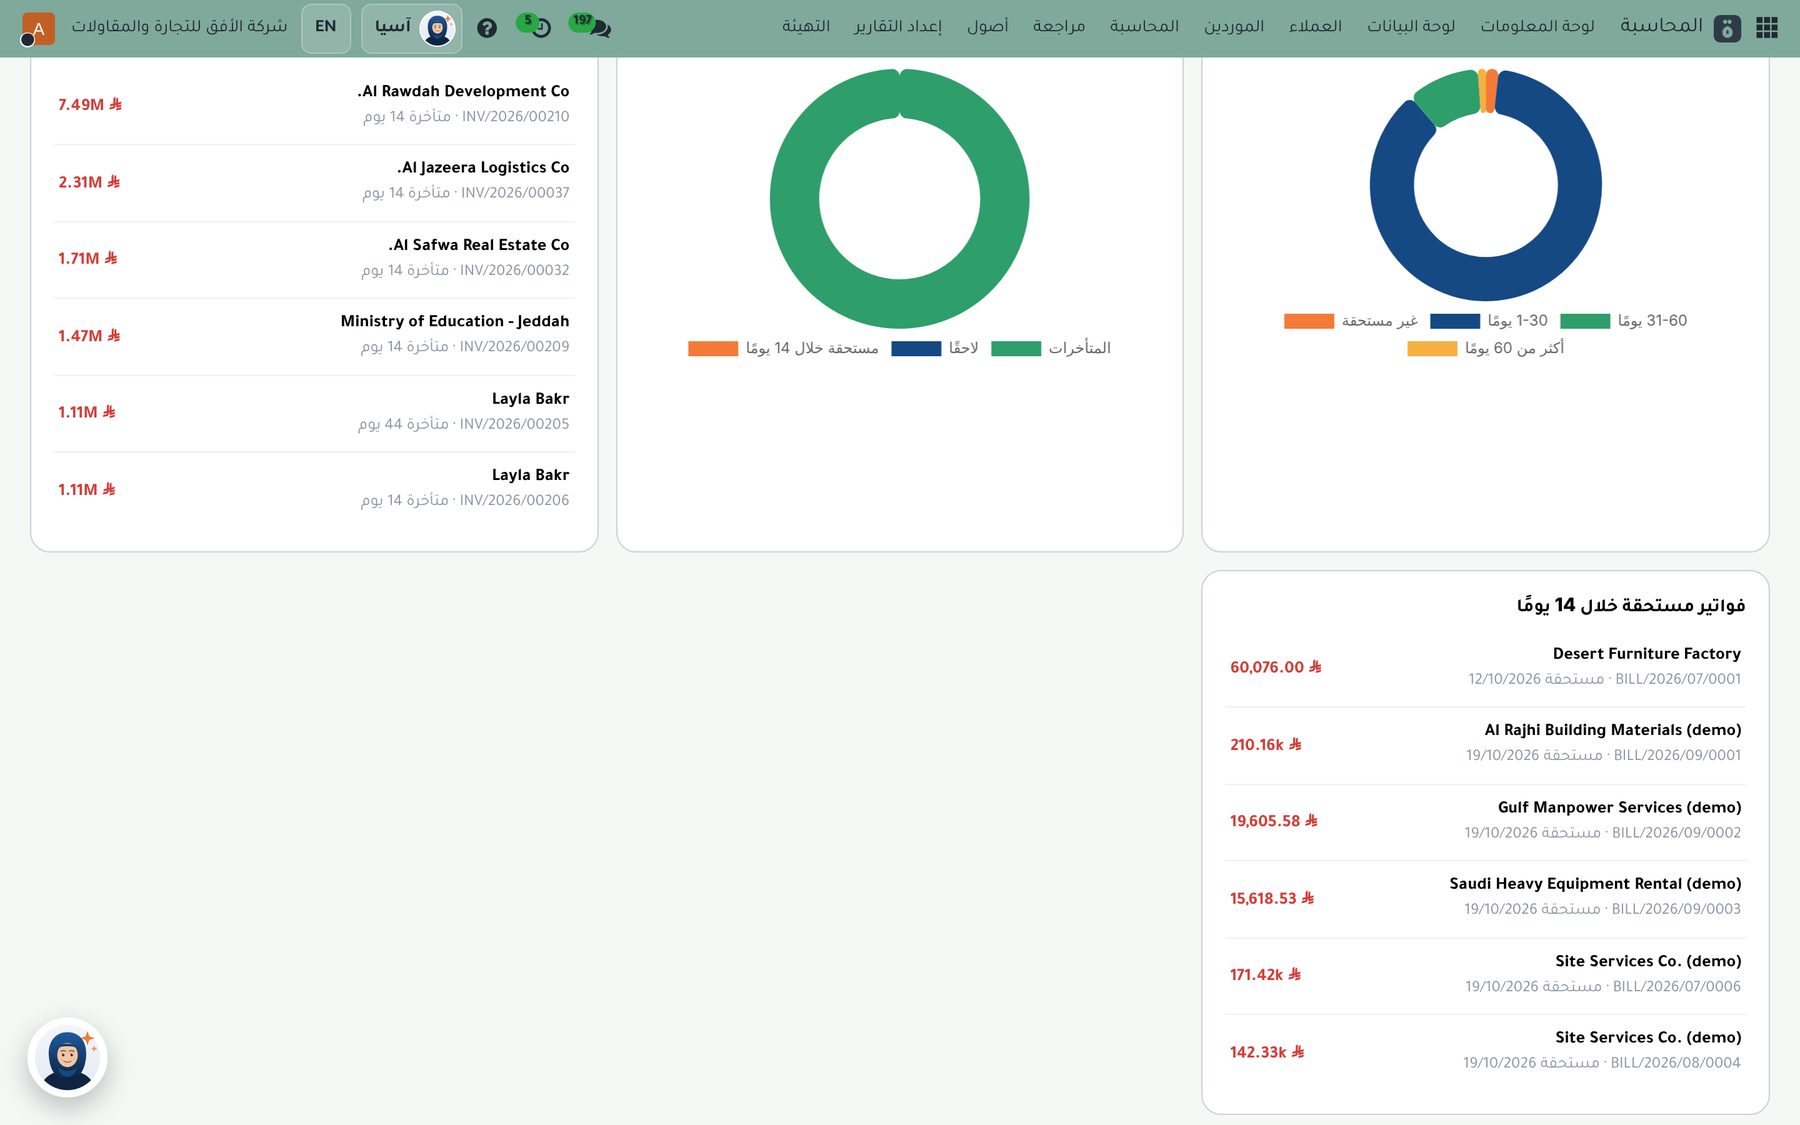The image size is (1800, 1125).
Task: Open the إعداد التقارير menu
Action: click(898, 26)
